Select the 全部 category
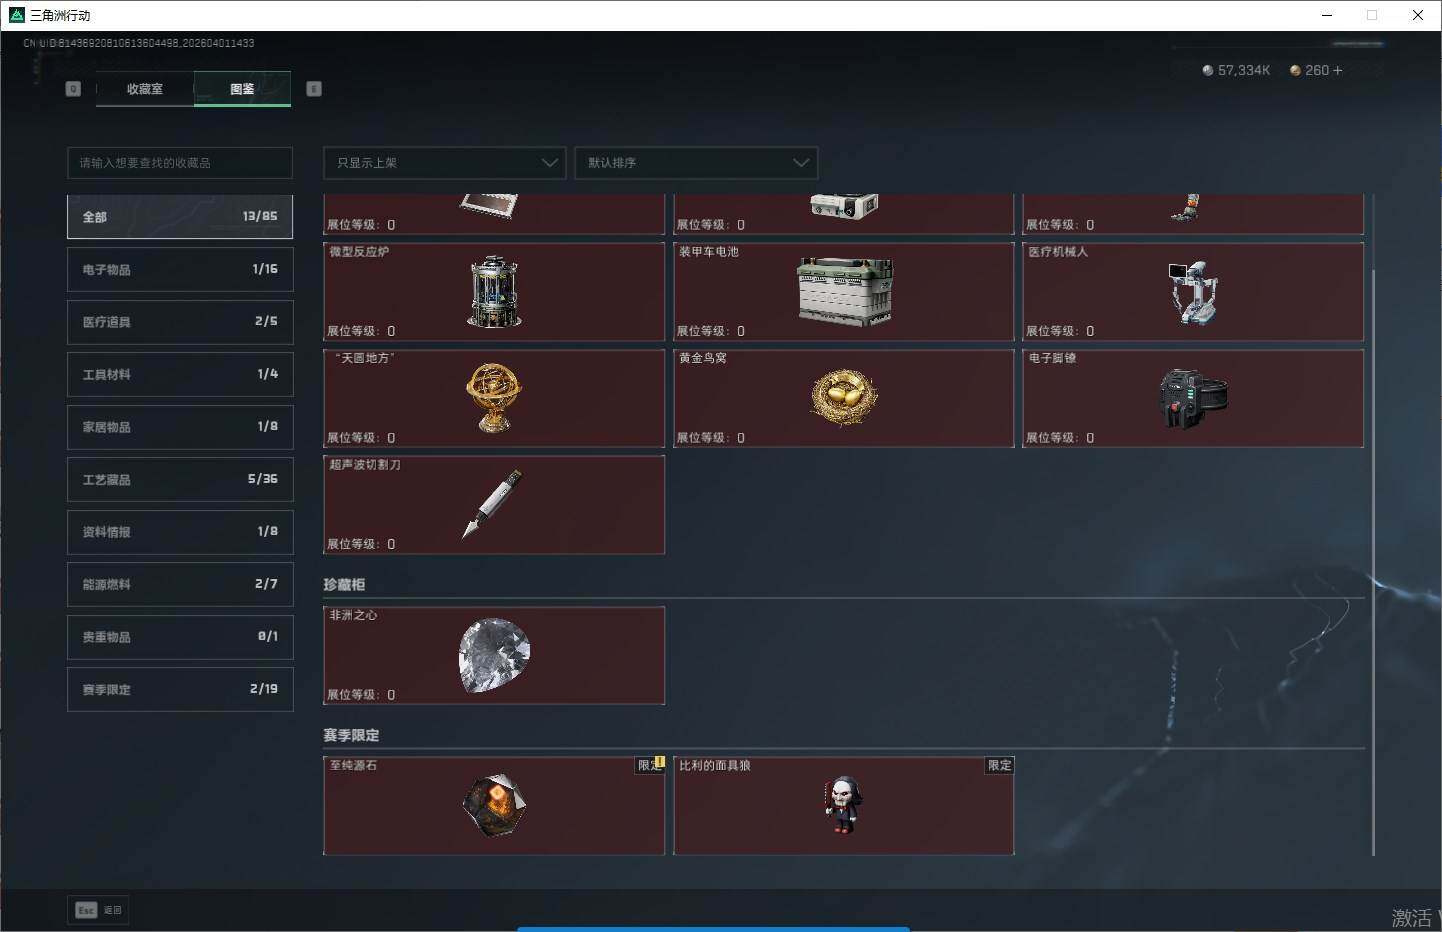1442x932 pixels. coord(180,217)
